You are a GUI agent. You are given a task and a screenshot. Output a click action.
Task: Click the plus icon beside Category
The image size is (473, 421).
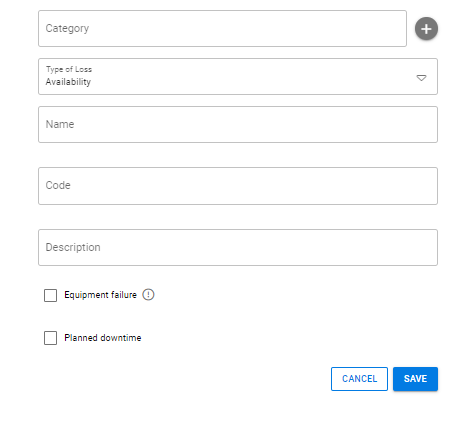click(x=426, y=29)
